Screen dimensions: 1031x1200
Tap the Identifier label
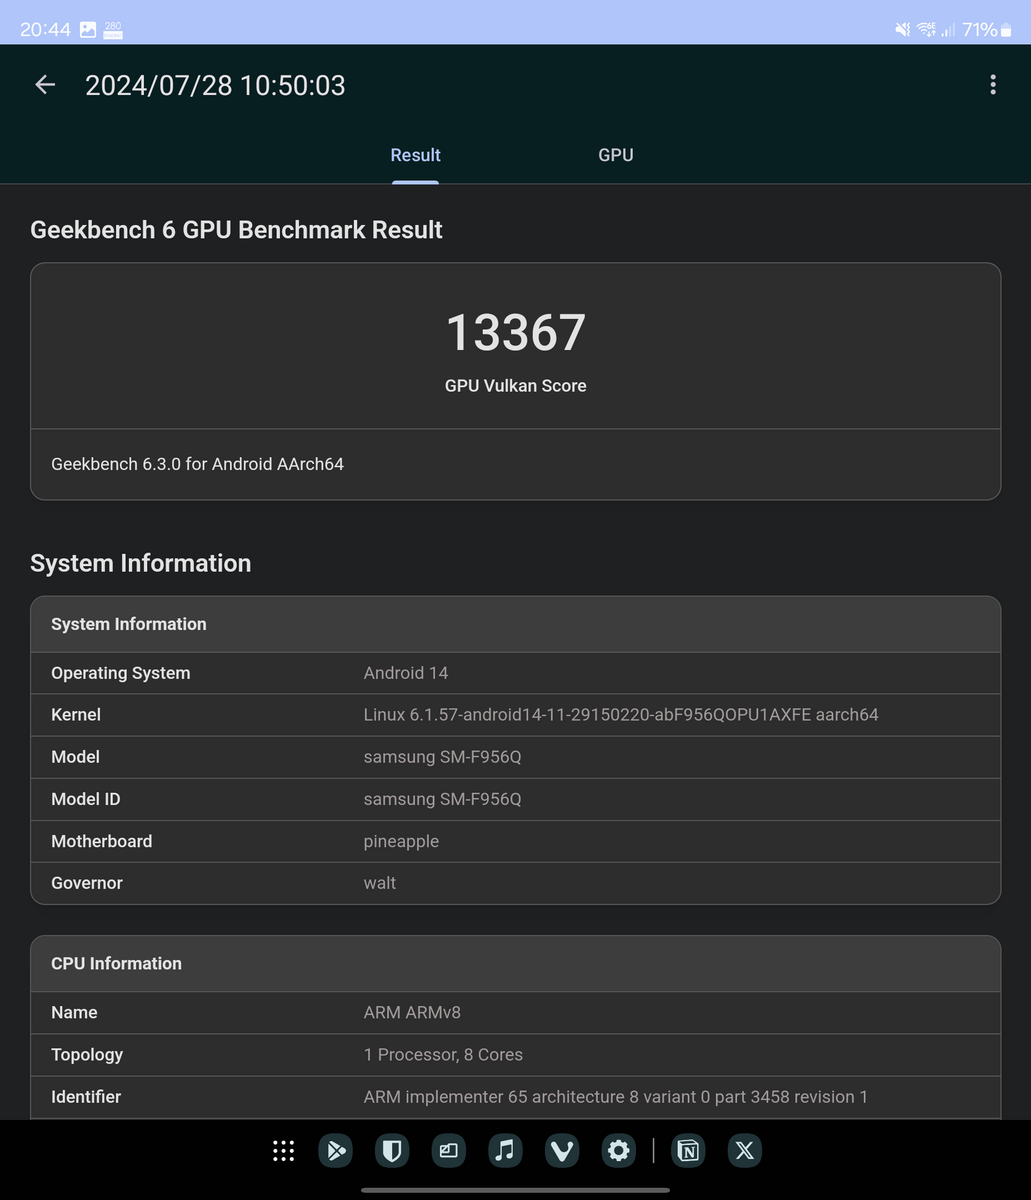pos(86,1097)
